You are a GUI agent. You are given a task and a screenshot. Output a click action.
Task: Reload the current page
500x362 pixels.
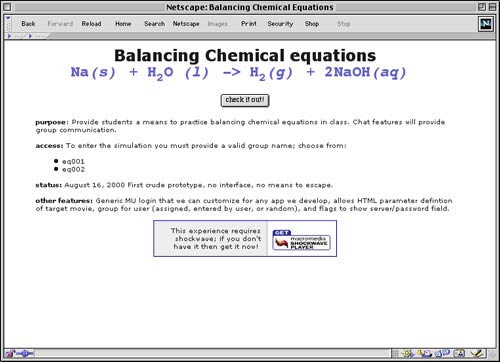[x=91, y=24]
